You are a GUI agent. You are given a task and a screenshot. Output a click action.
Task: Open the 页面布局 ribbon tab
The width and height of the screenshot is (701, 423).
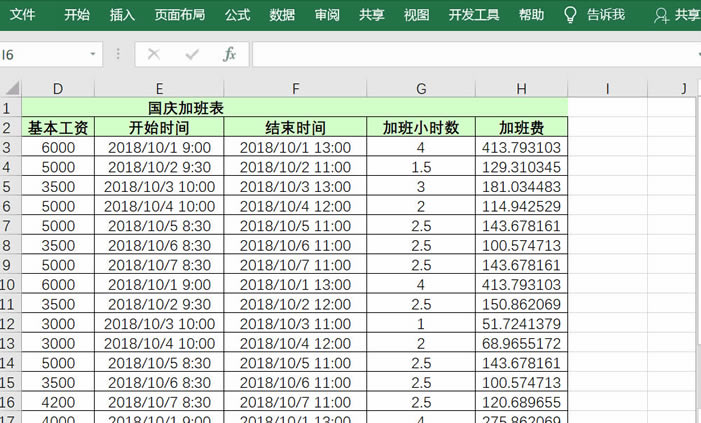tap(180, 14)
